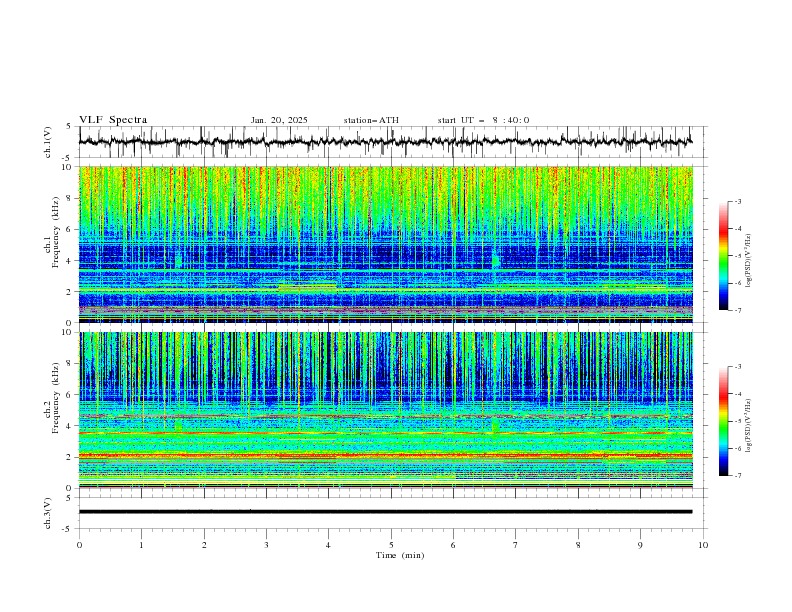Click the 'ch.1(V)' waveform axis label
This screenshot has height=612, width=792.
click(x=48, y=142)
